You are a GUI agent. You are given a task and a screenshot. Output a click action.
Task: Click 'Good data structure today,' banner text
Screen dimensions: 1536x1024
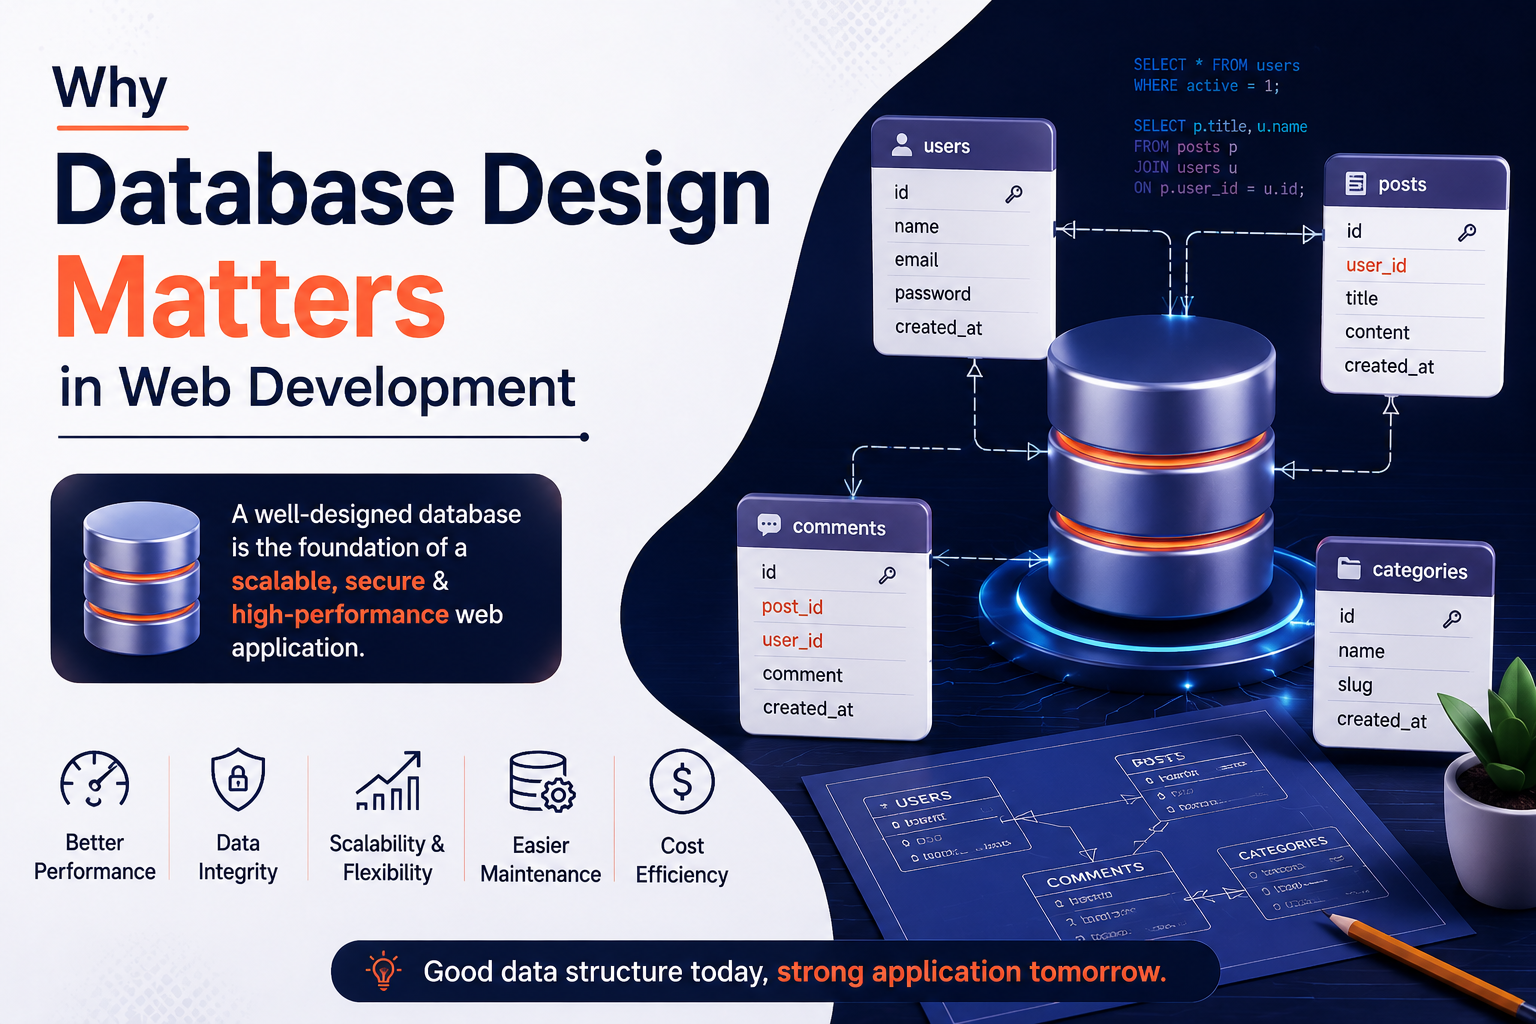(x=596, y=971)
